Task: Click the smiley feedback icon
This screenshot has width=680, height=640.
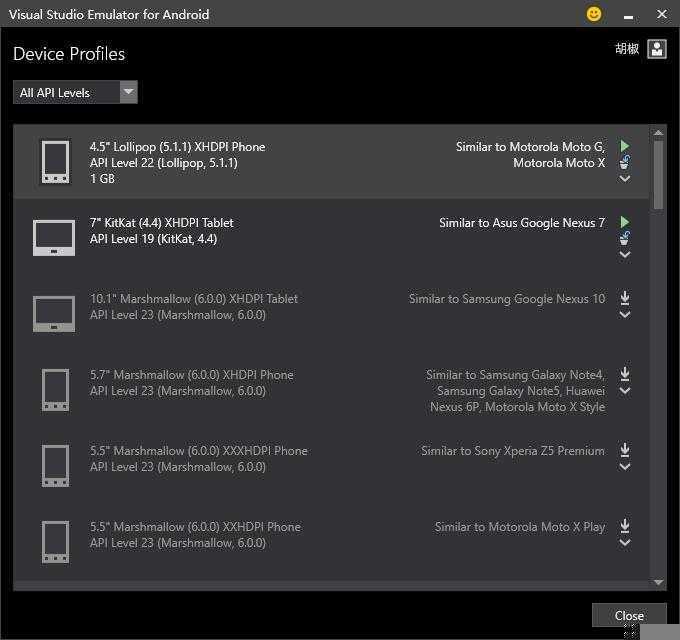Action: pyautogui.click(x=594, y=14)
